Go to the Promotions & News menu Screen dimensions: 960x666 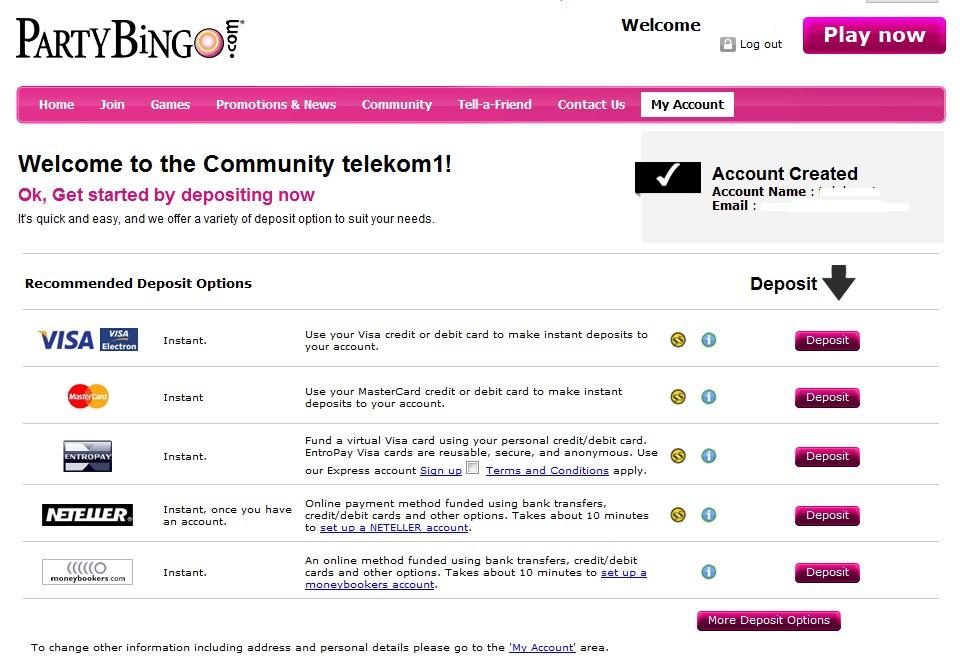coord(276,104)
